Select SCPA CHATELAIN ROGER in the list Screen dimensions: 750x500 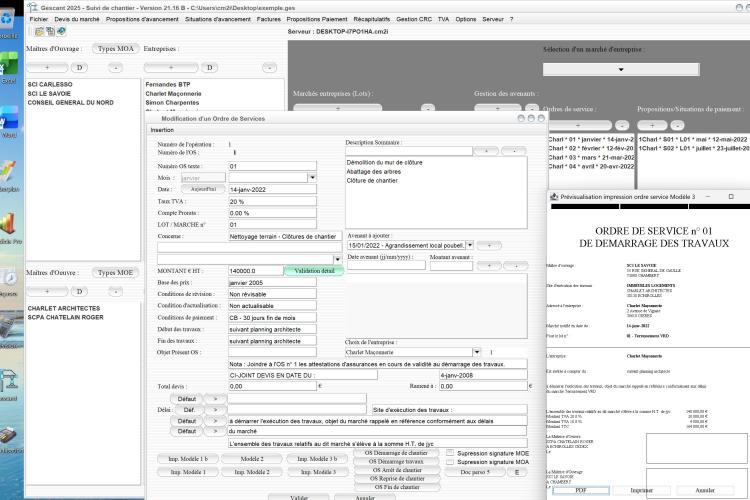coord(66,317)
